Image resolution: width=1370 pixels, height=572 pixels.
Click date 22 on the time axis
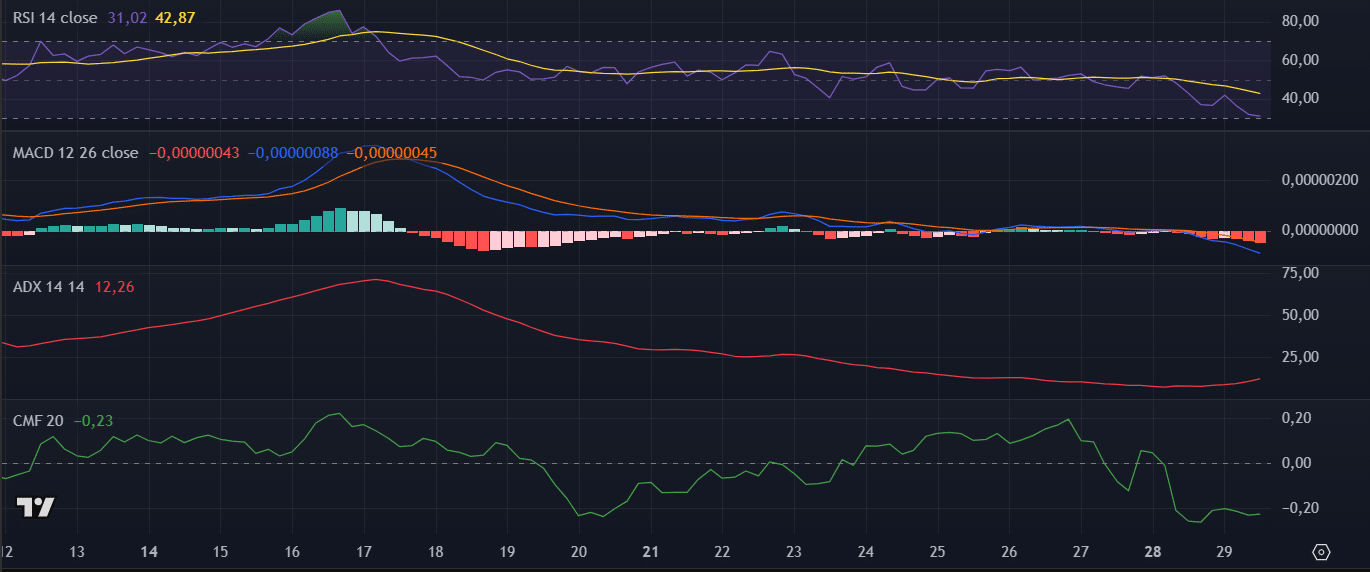click(x=722, y=552)
